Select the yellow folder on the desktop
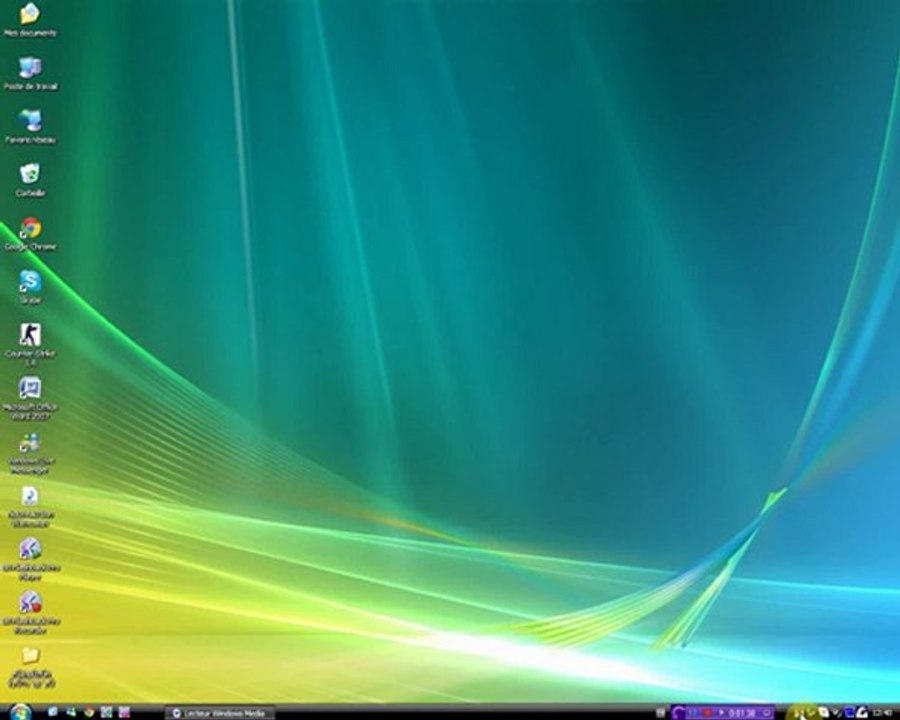 tap(30, 666)
